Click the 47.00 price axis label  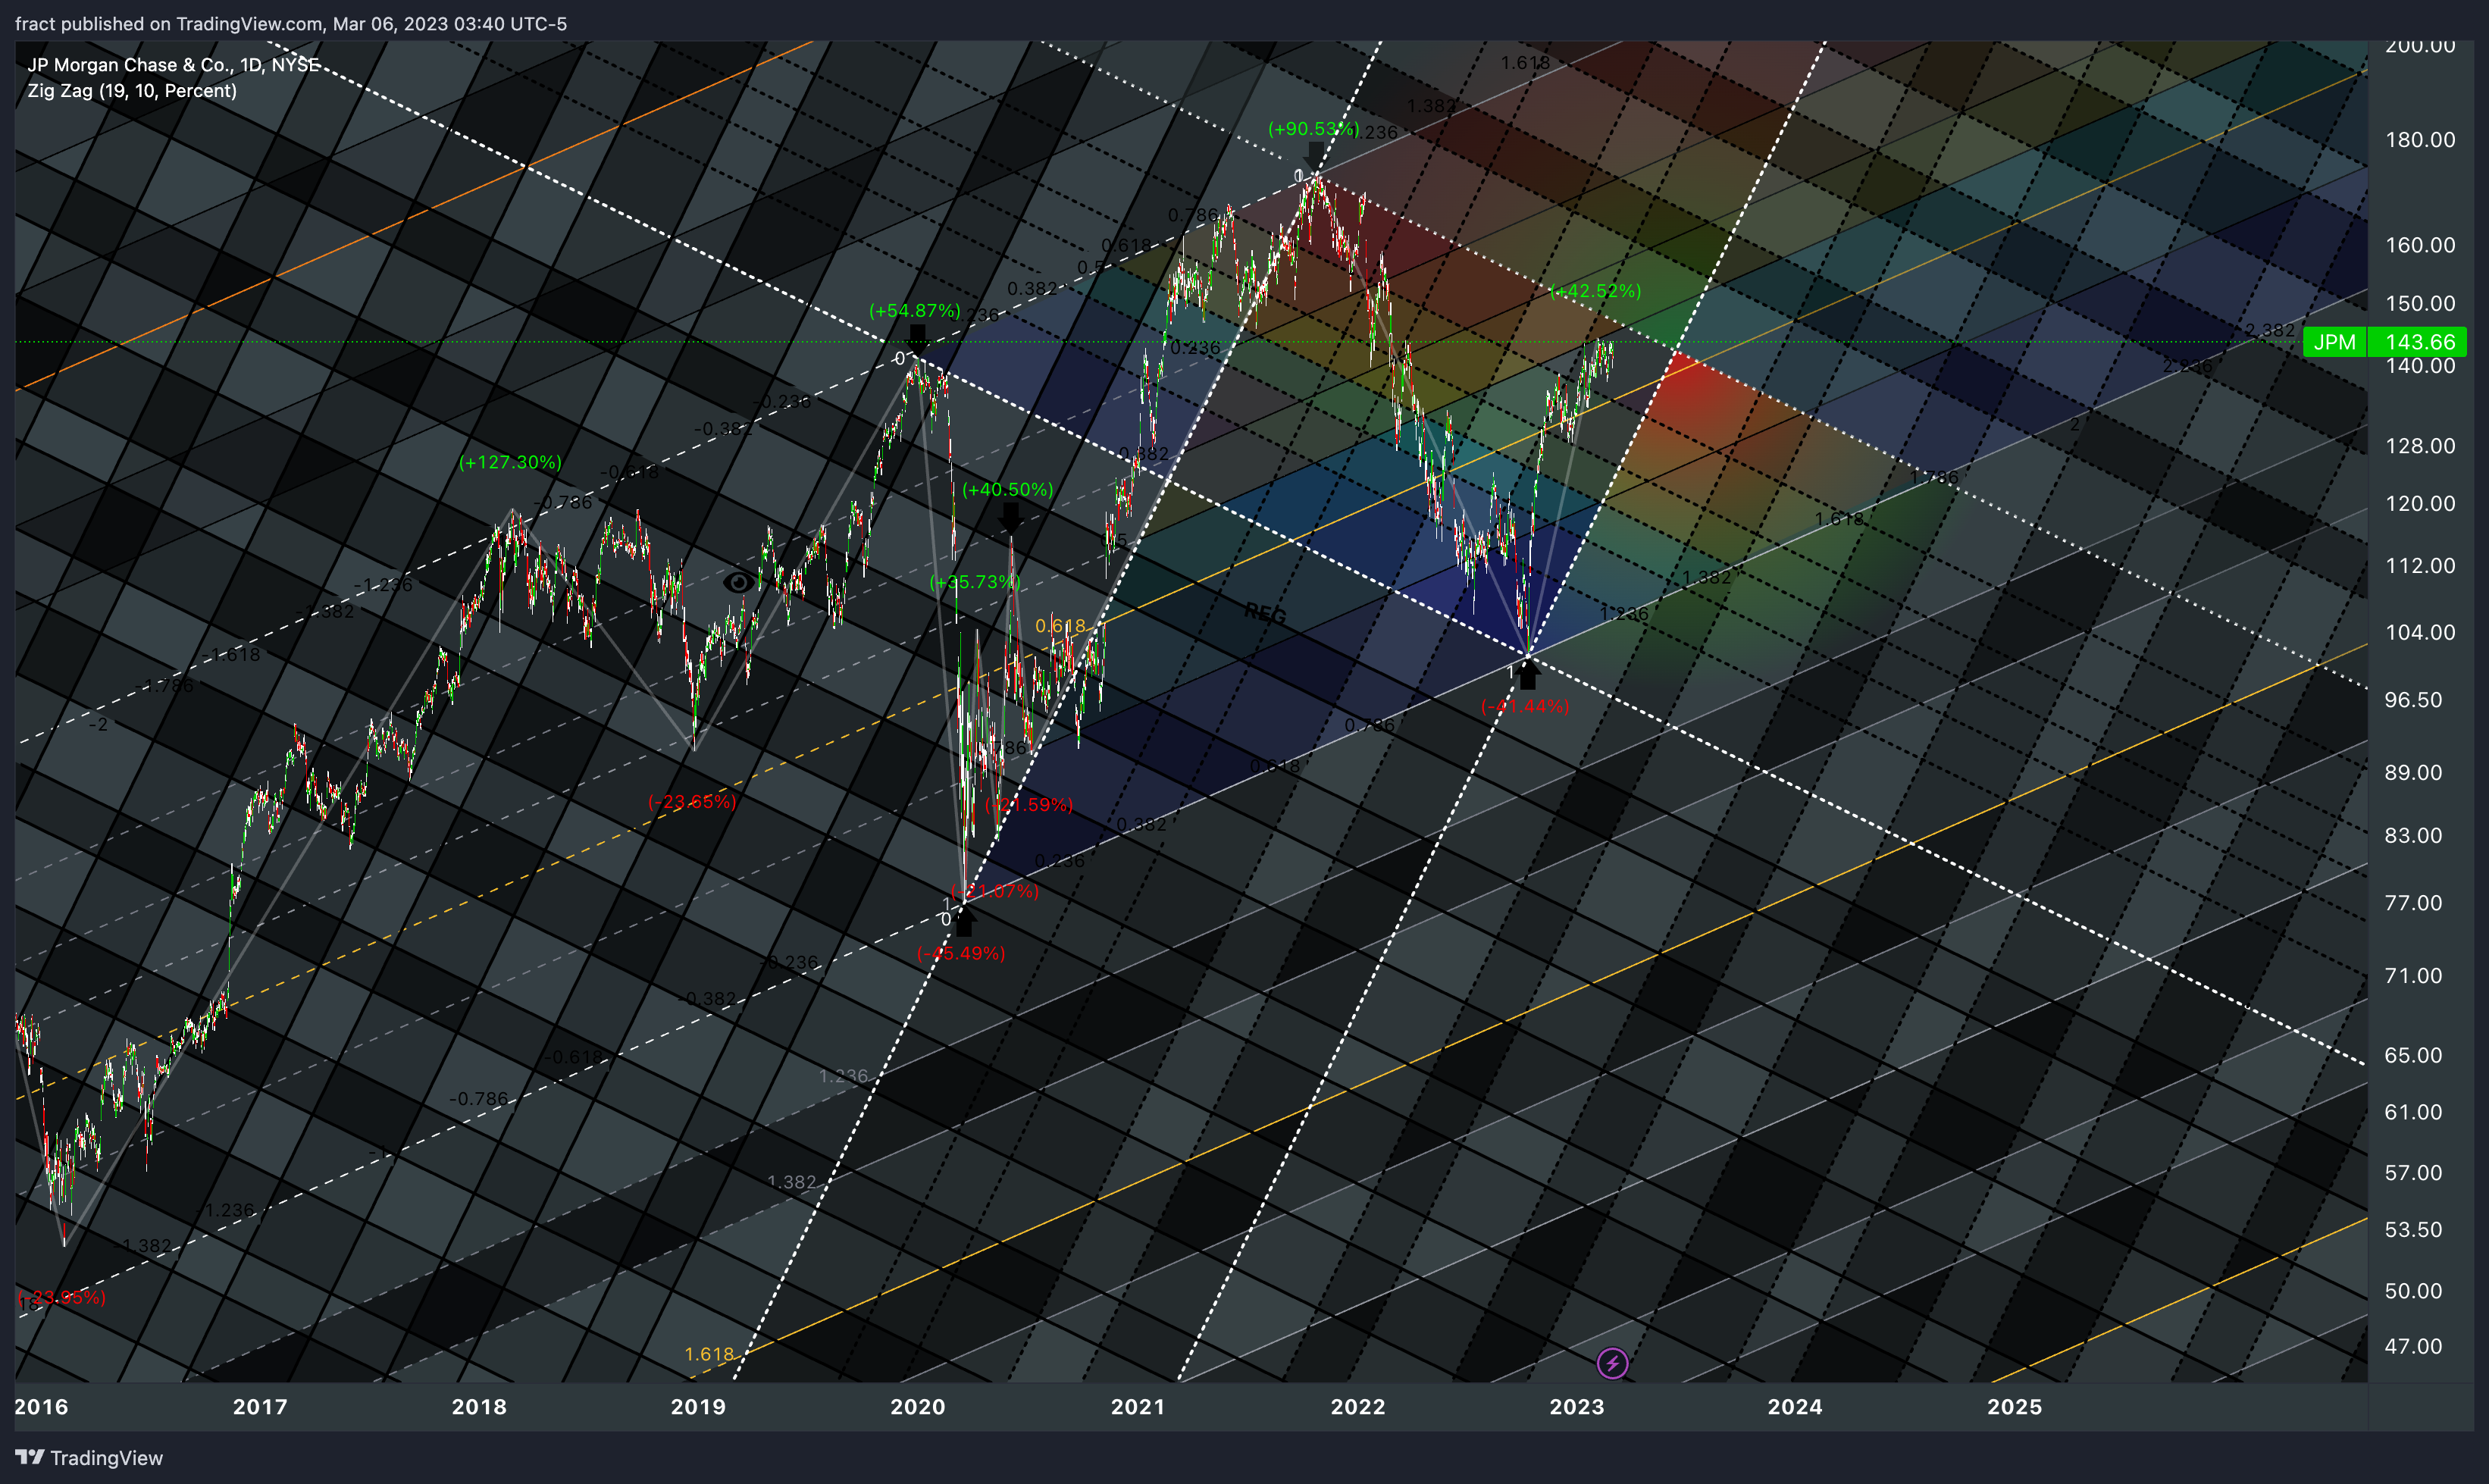tap(2413, 1346)
